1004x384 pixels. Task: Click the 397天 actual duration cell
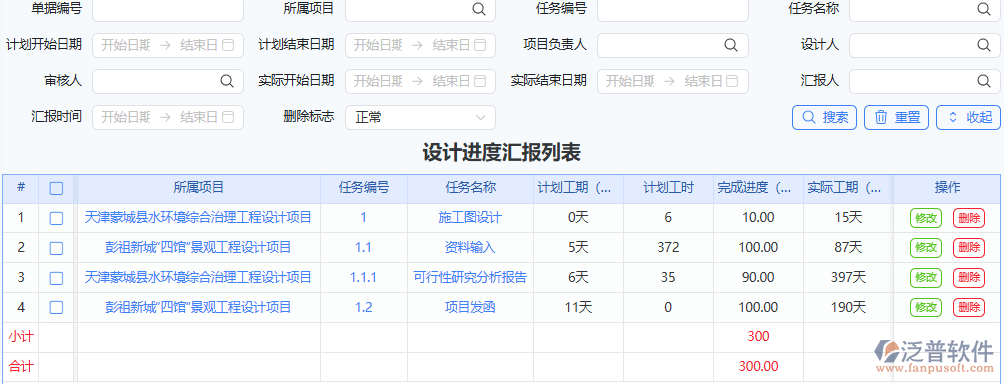(848, 277)
